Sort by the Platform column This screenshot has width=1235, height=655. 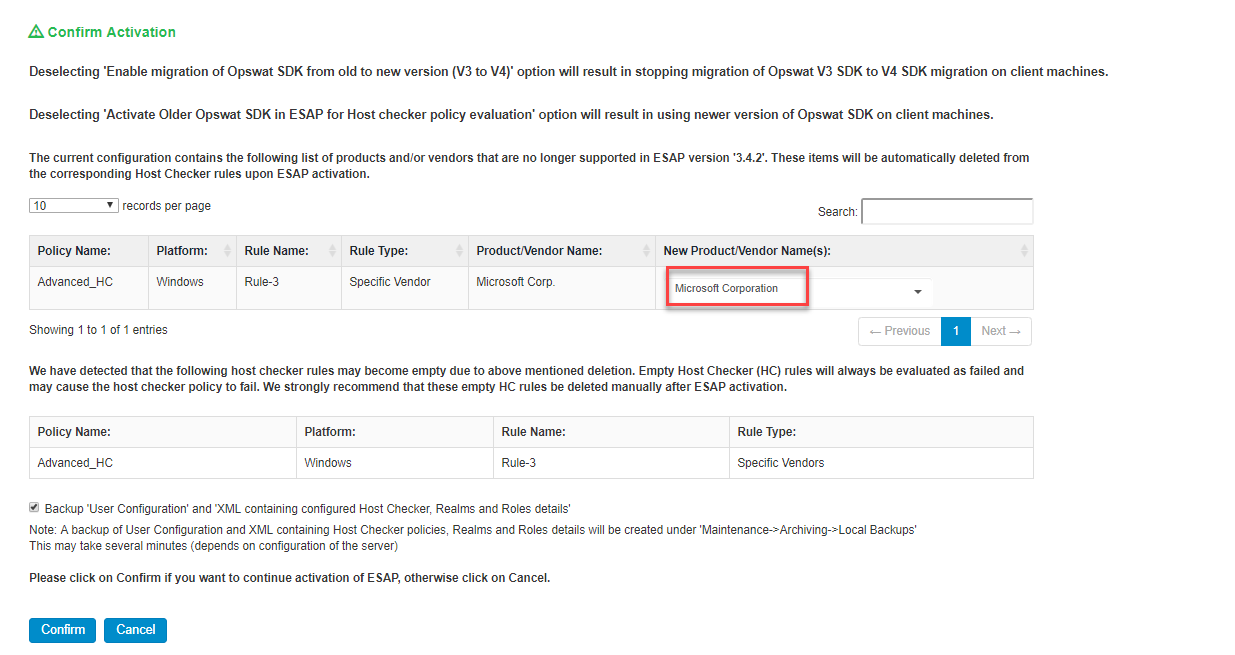pos(193,251)
